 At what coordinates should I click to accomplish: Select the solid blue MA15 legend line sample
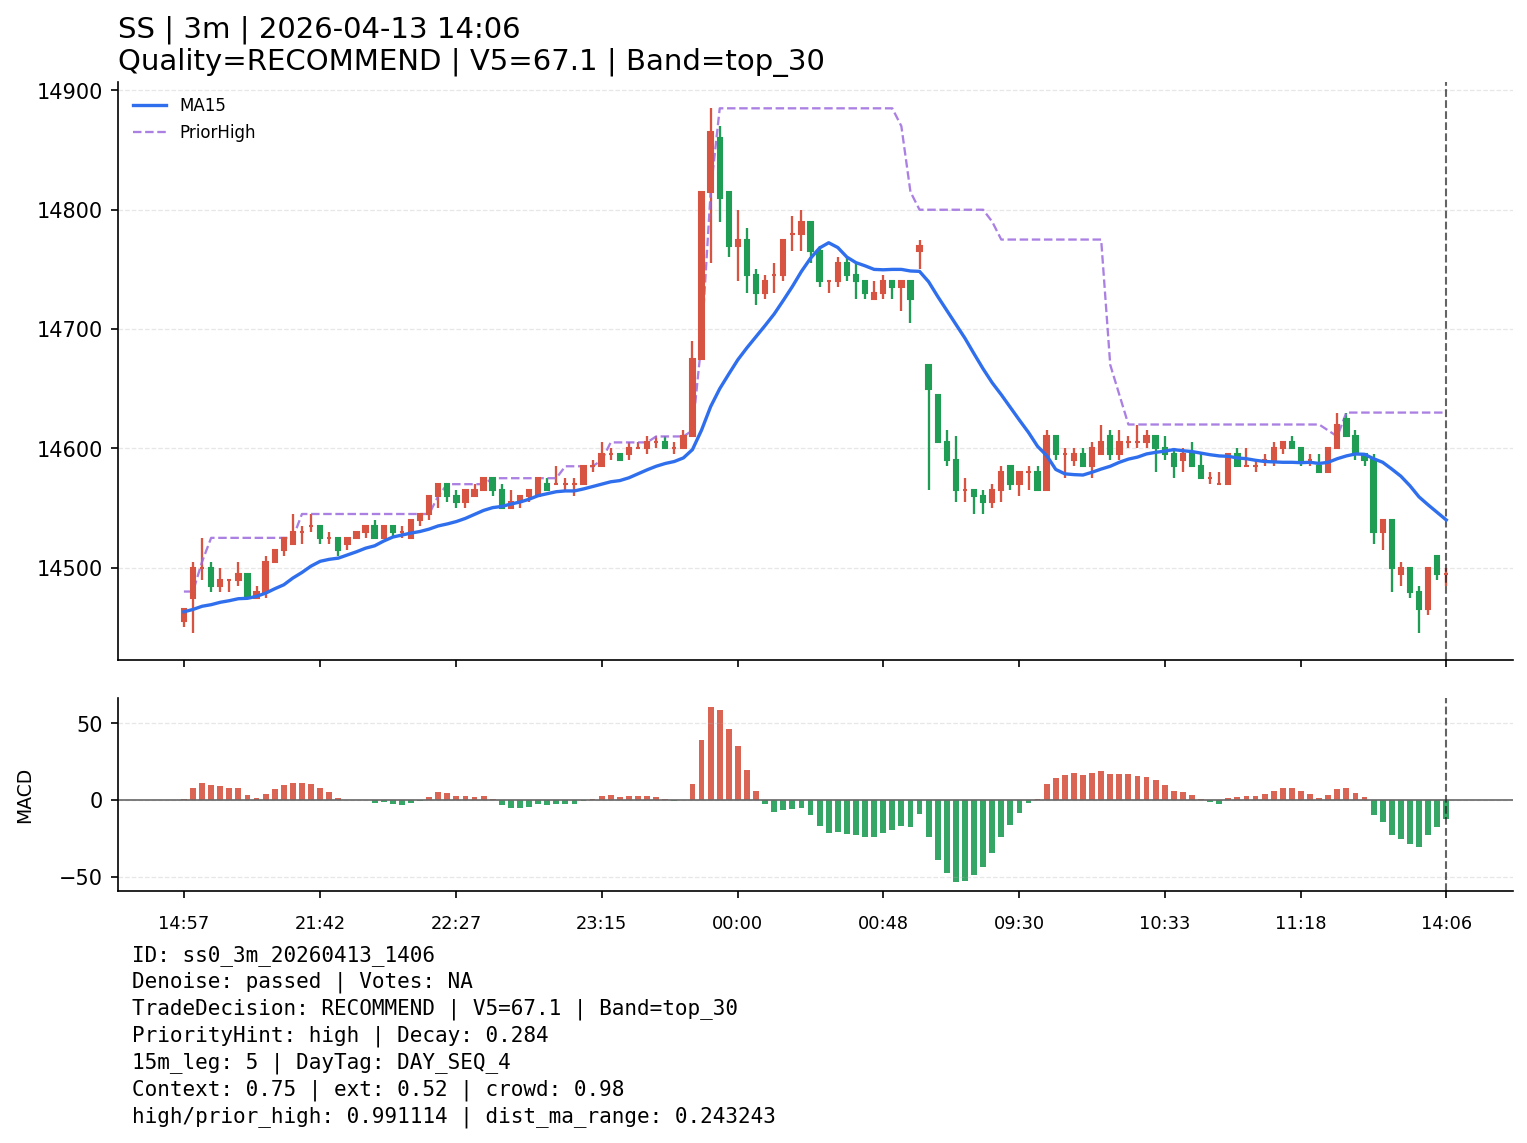pyautogui.click(x=150, y=105)
